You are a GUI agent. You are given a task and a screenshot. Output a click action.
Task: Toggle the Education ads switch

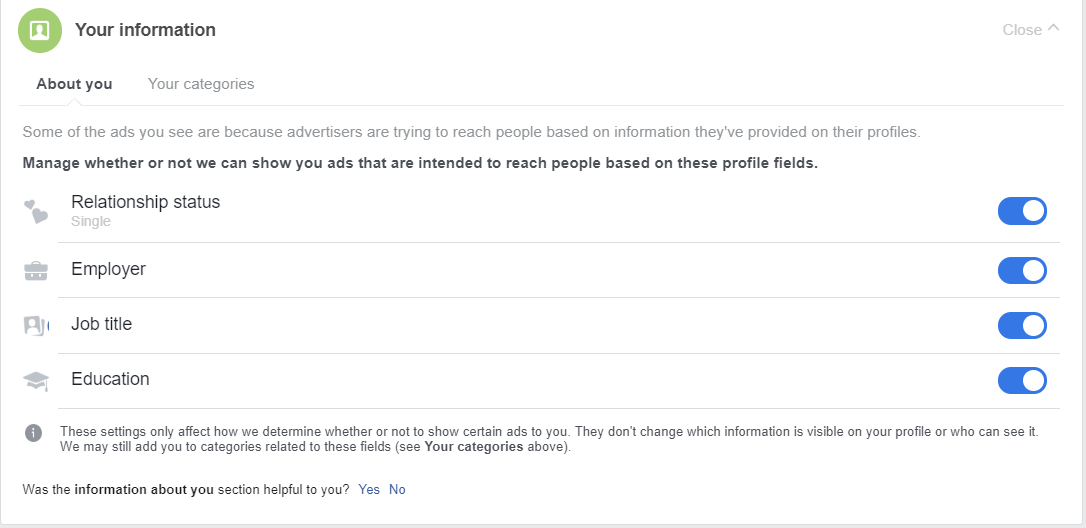point(1022,381)
